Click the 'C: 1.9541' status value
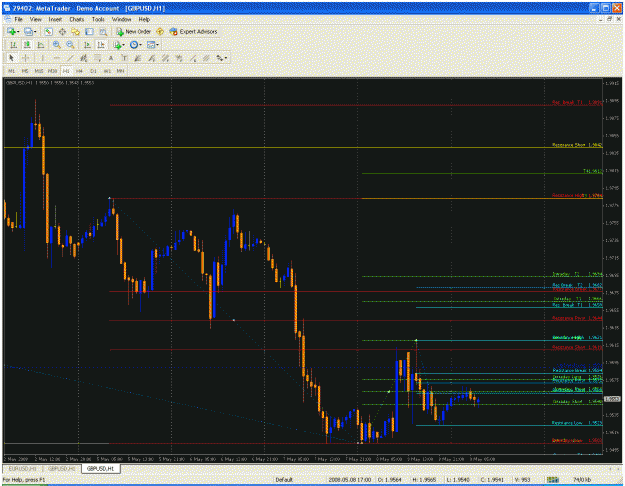Viewport: 625px width, 486px height. point(491,480)
